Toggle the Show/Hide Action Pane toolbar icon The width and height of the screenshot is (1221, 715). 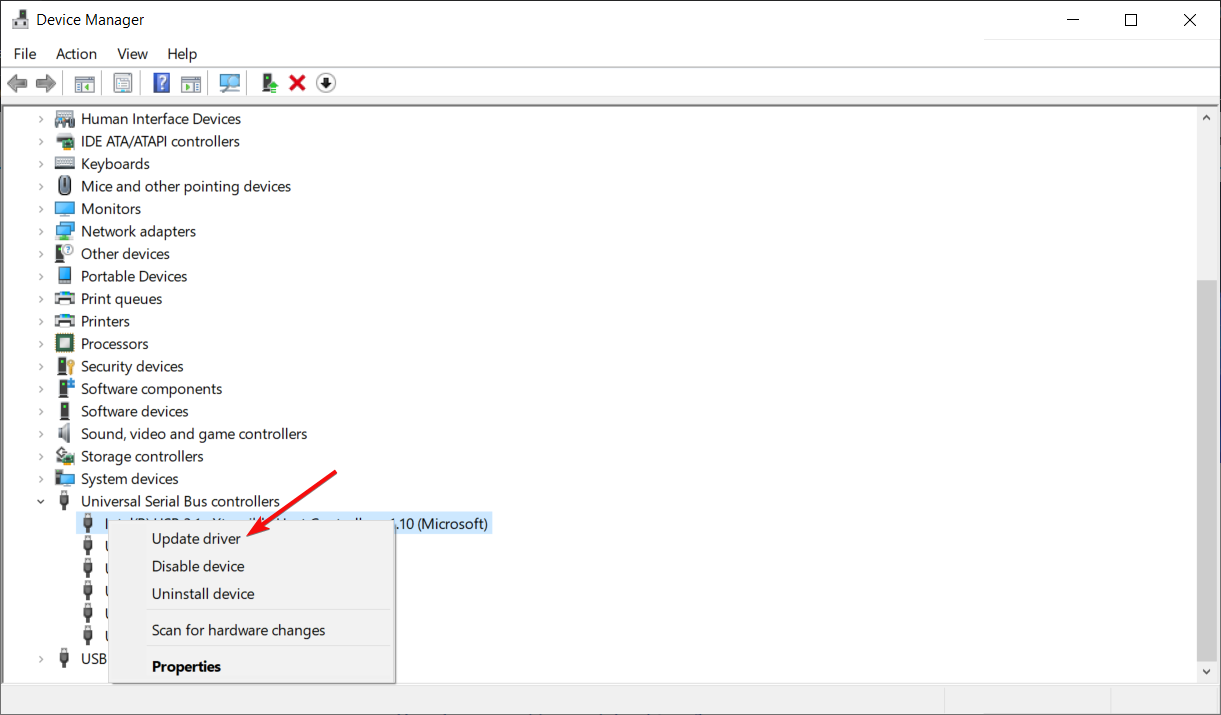pyautogui.click(x=191, y=83)
